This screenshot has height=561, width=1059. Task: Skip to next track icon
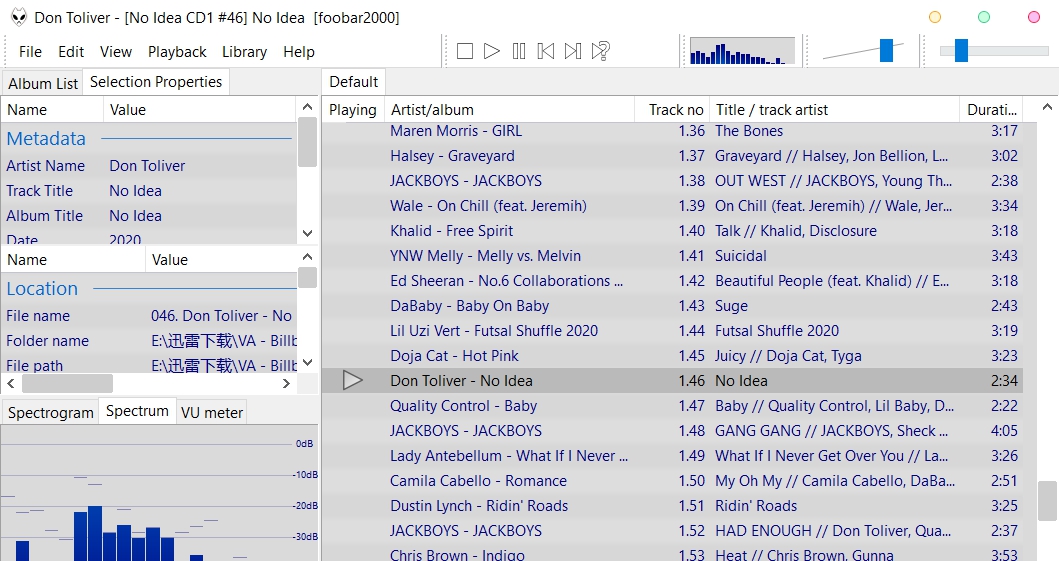point(573,51)
